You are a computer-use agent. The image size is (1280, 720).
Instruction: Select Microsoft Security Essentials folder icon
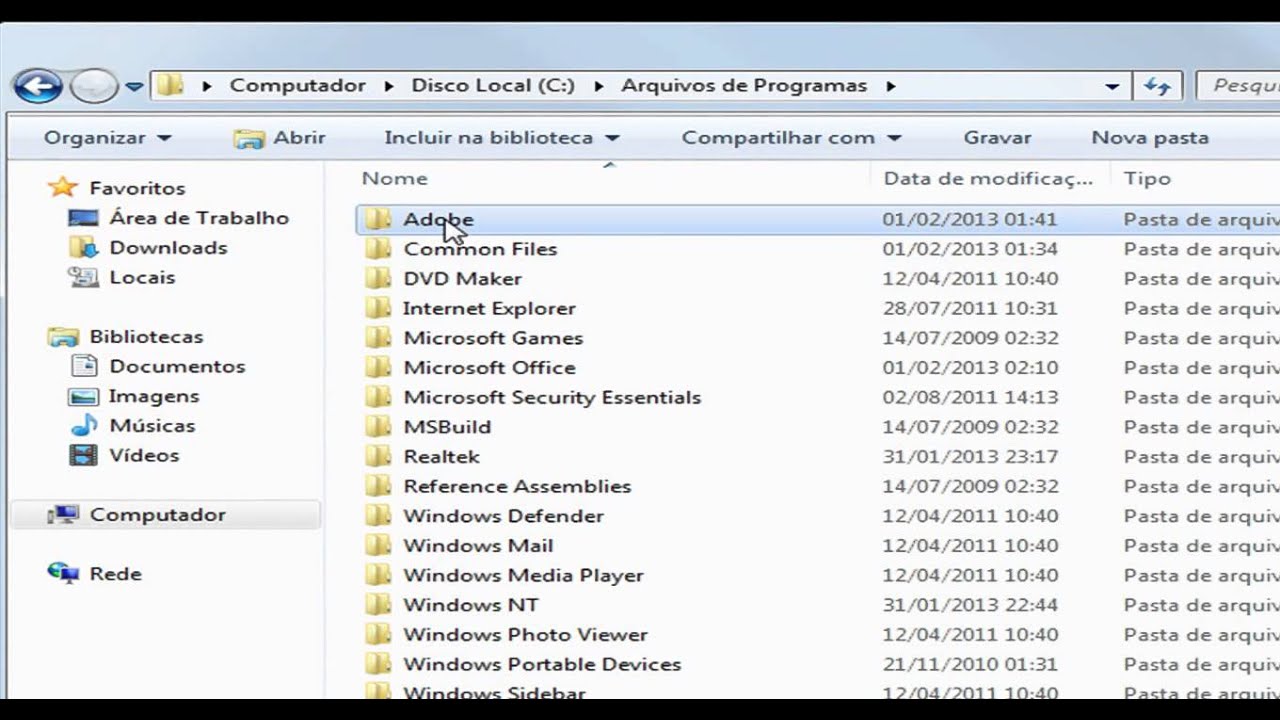coord(377,397)
